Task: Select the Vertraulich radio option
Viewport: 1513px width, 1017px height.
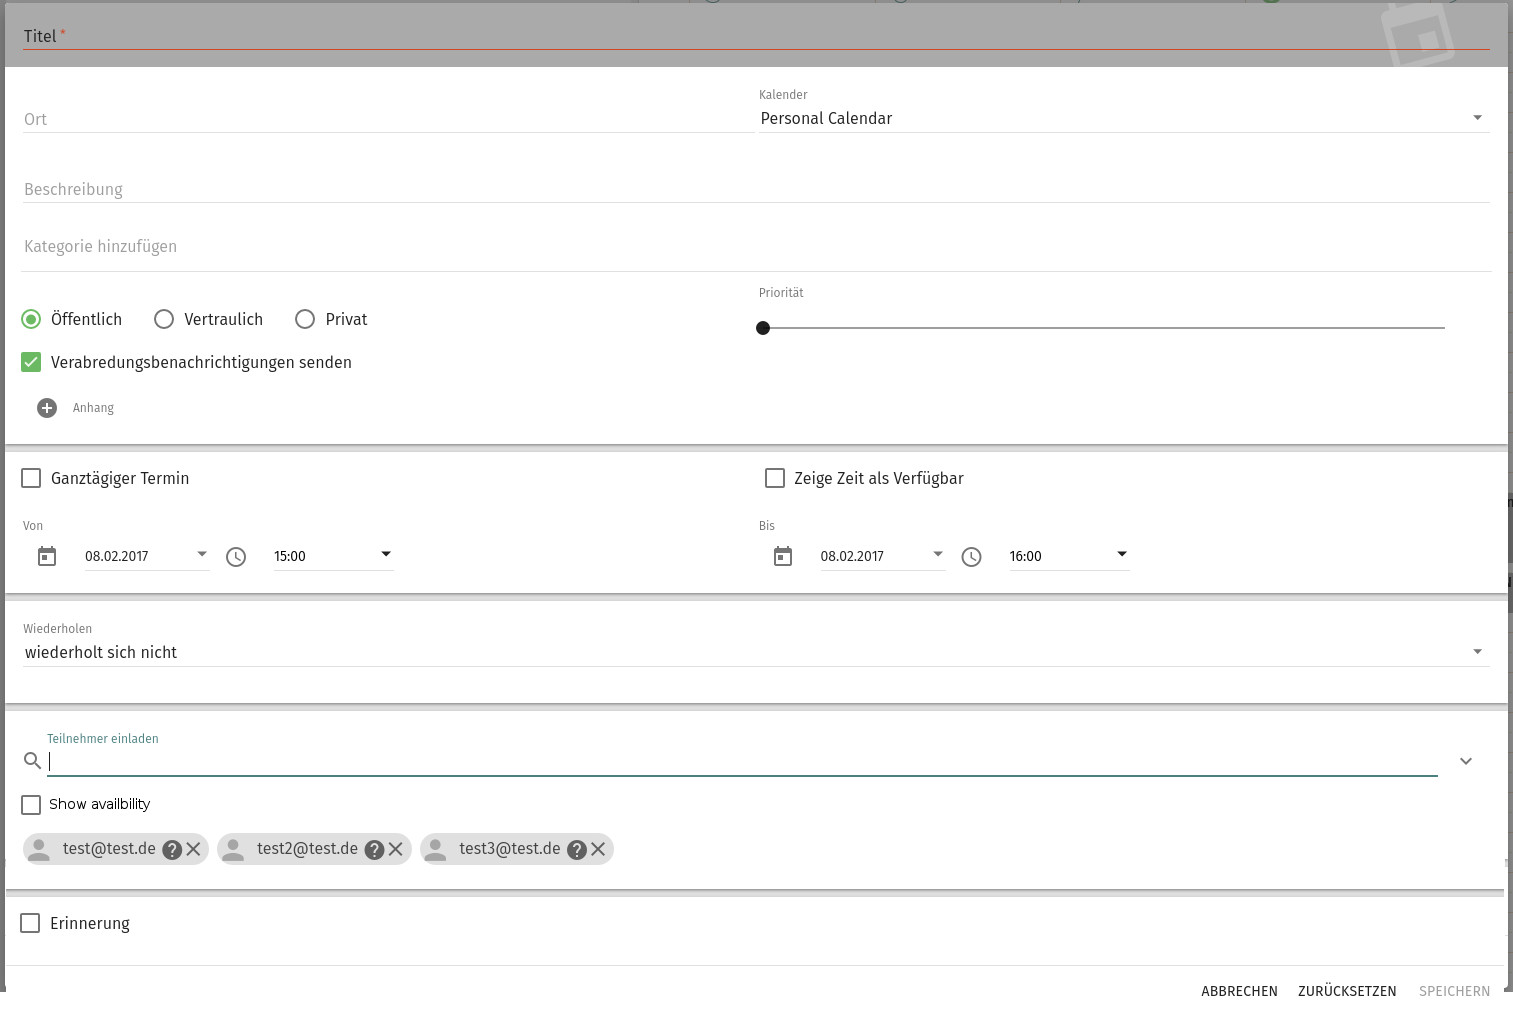Action: click(x=164, y=319)
